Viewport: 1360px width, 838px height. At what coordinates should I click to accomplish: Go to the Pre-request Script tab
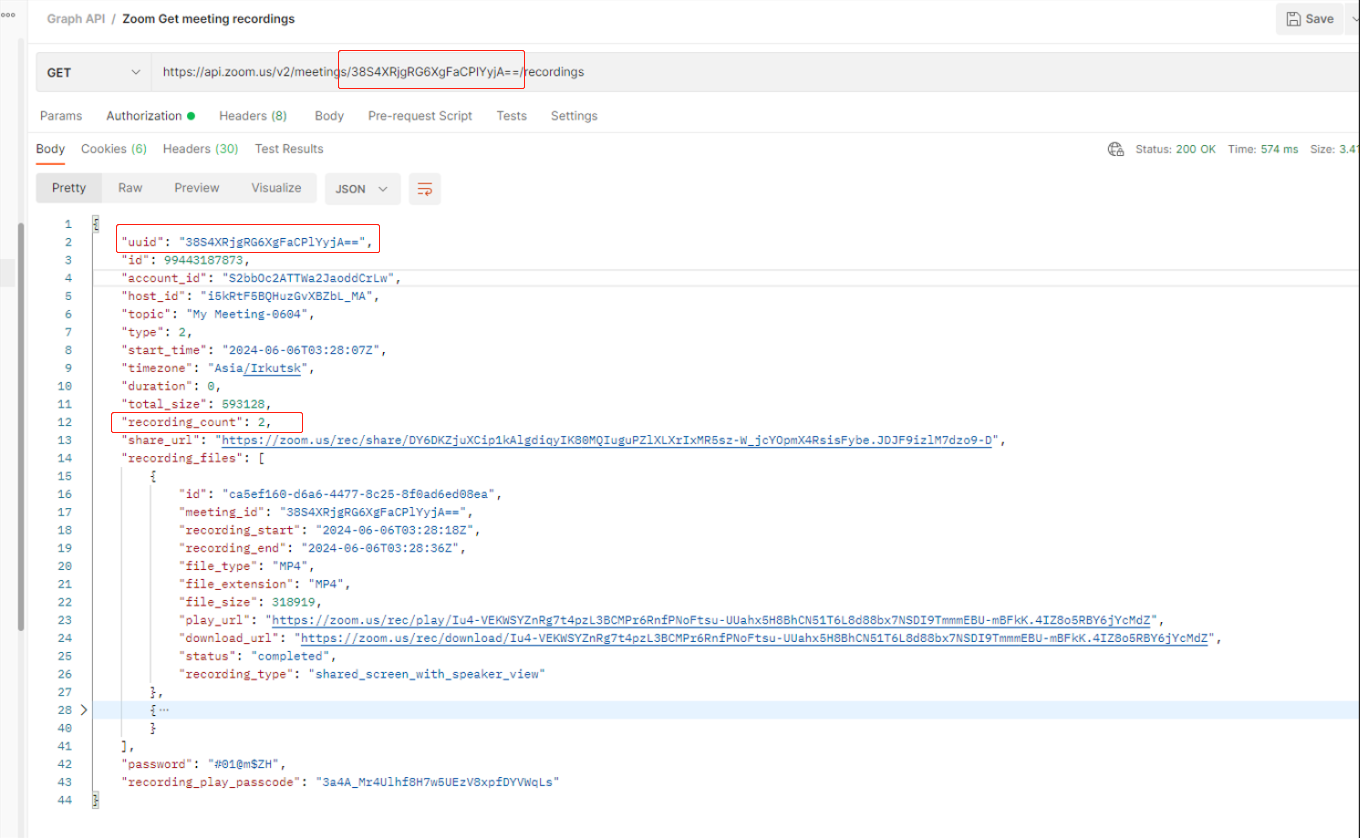(420, 116)
